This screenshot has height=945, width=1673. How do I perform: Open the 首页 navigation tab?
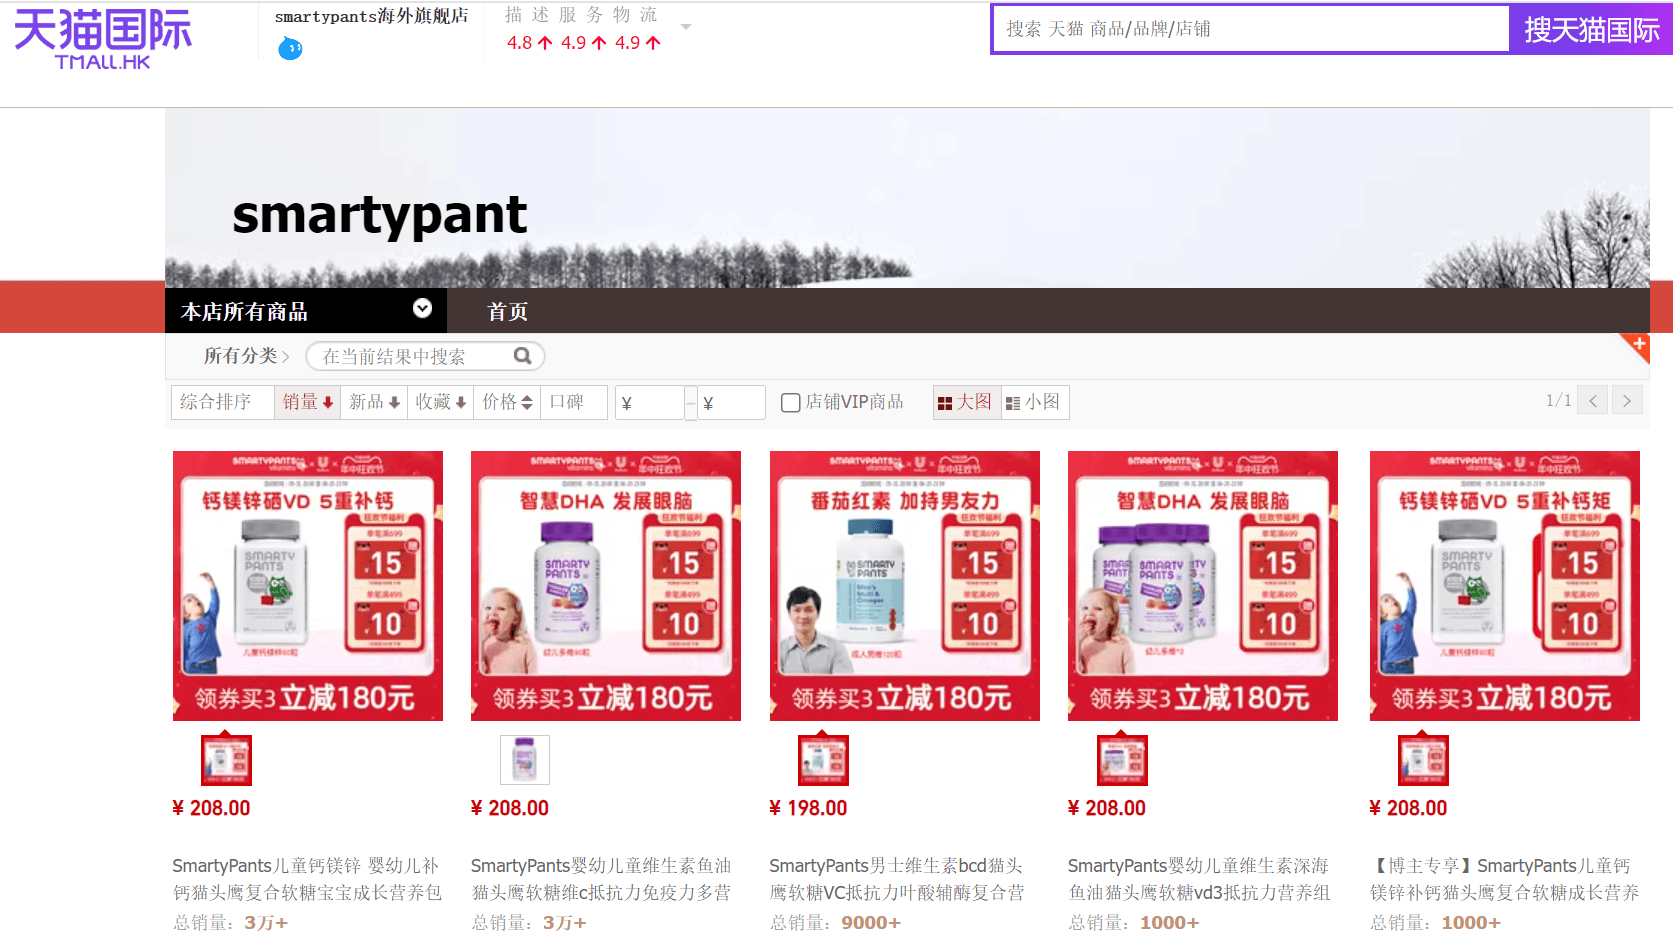coord(507,311)
